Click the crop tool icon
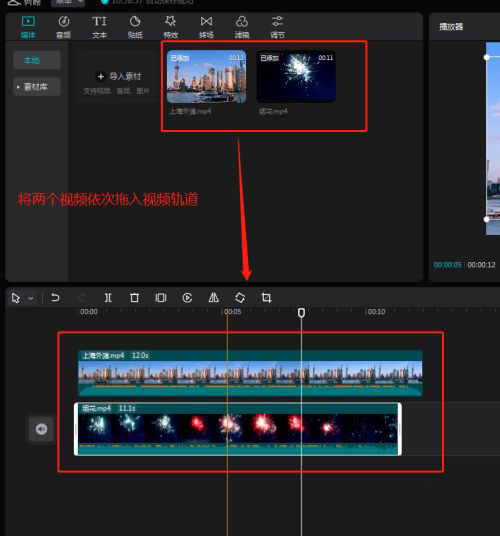This screenshot has height=536, width=500. pyautogui.click(x=266, y=298)
